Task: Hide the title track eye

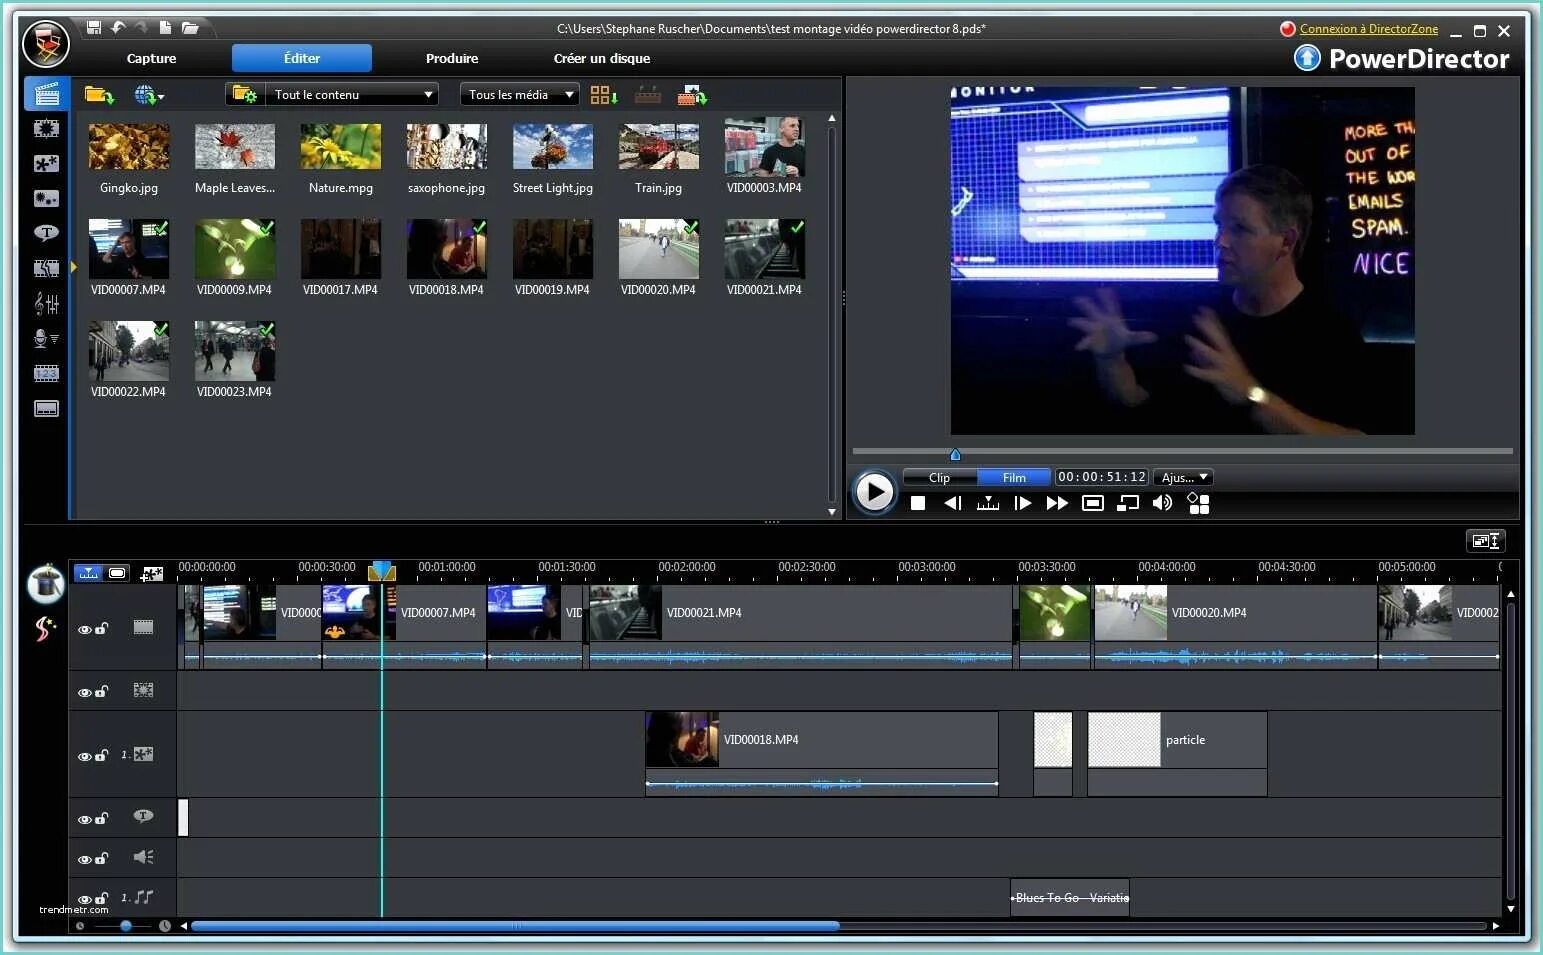Action: click(85, 819)
